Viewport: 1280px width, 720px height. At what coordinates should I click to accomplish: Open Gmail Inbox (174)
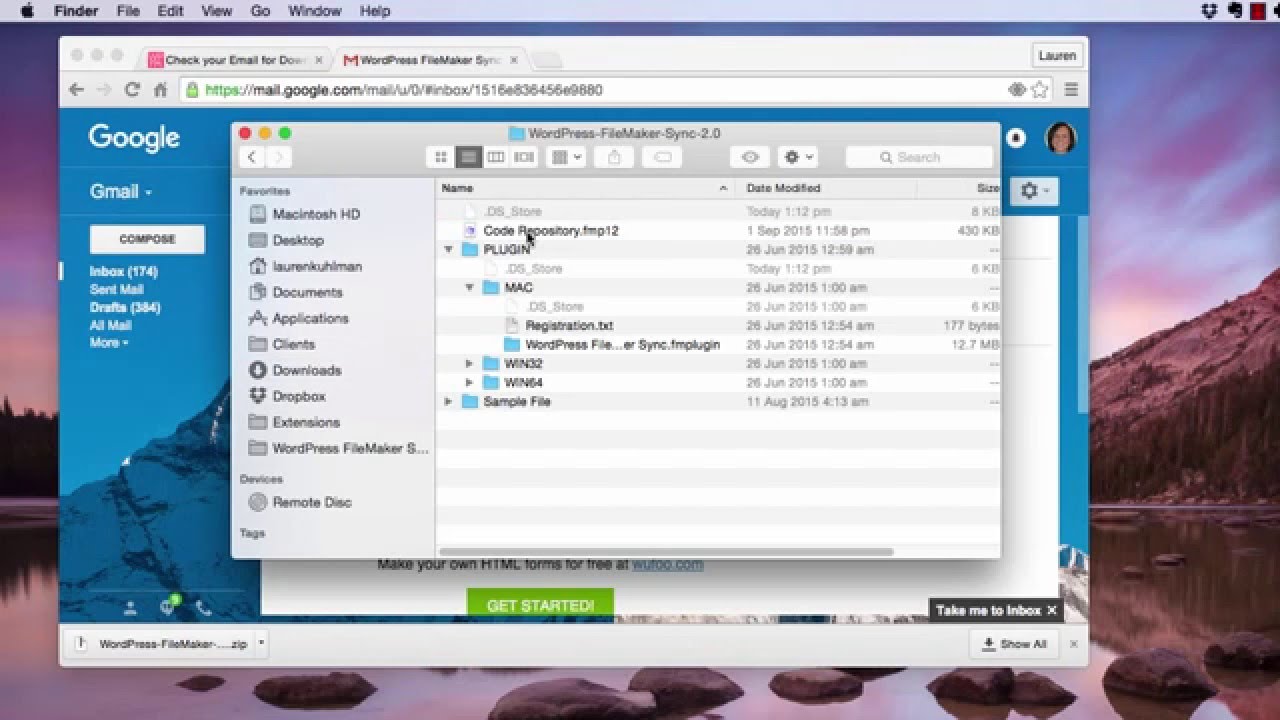(124, 272)
